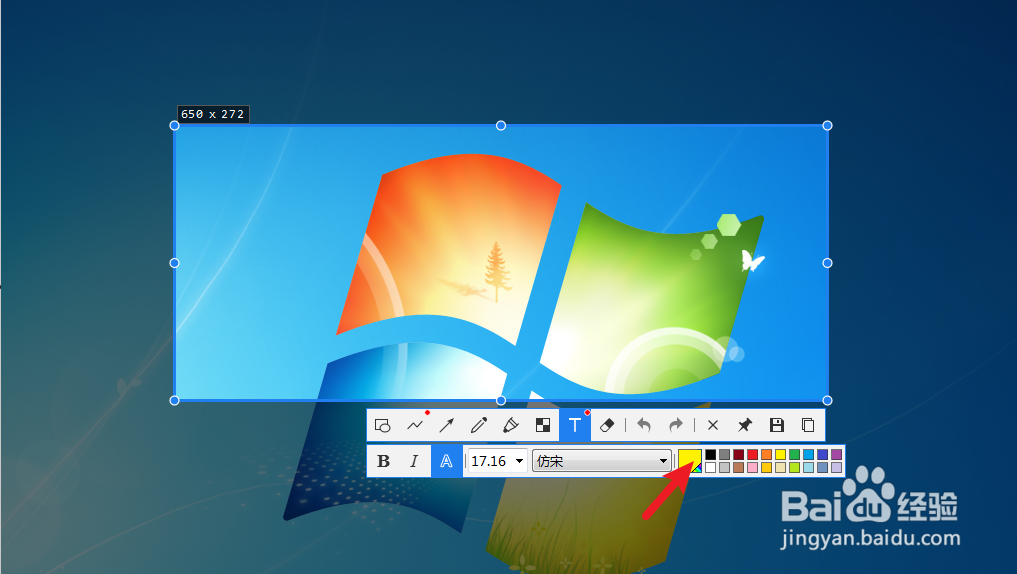Pick the white color swatch

click(x=711, y=467)
